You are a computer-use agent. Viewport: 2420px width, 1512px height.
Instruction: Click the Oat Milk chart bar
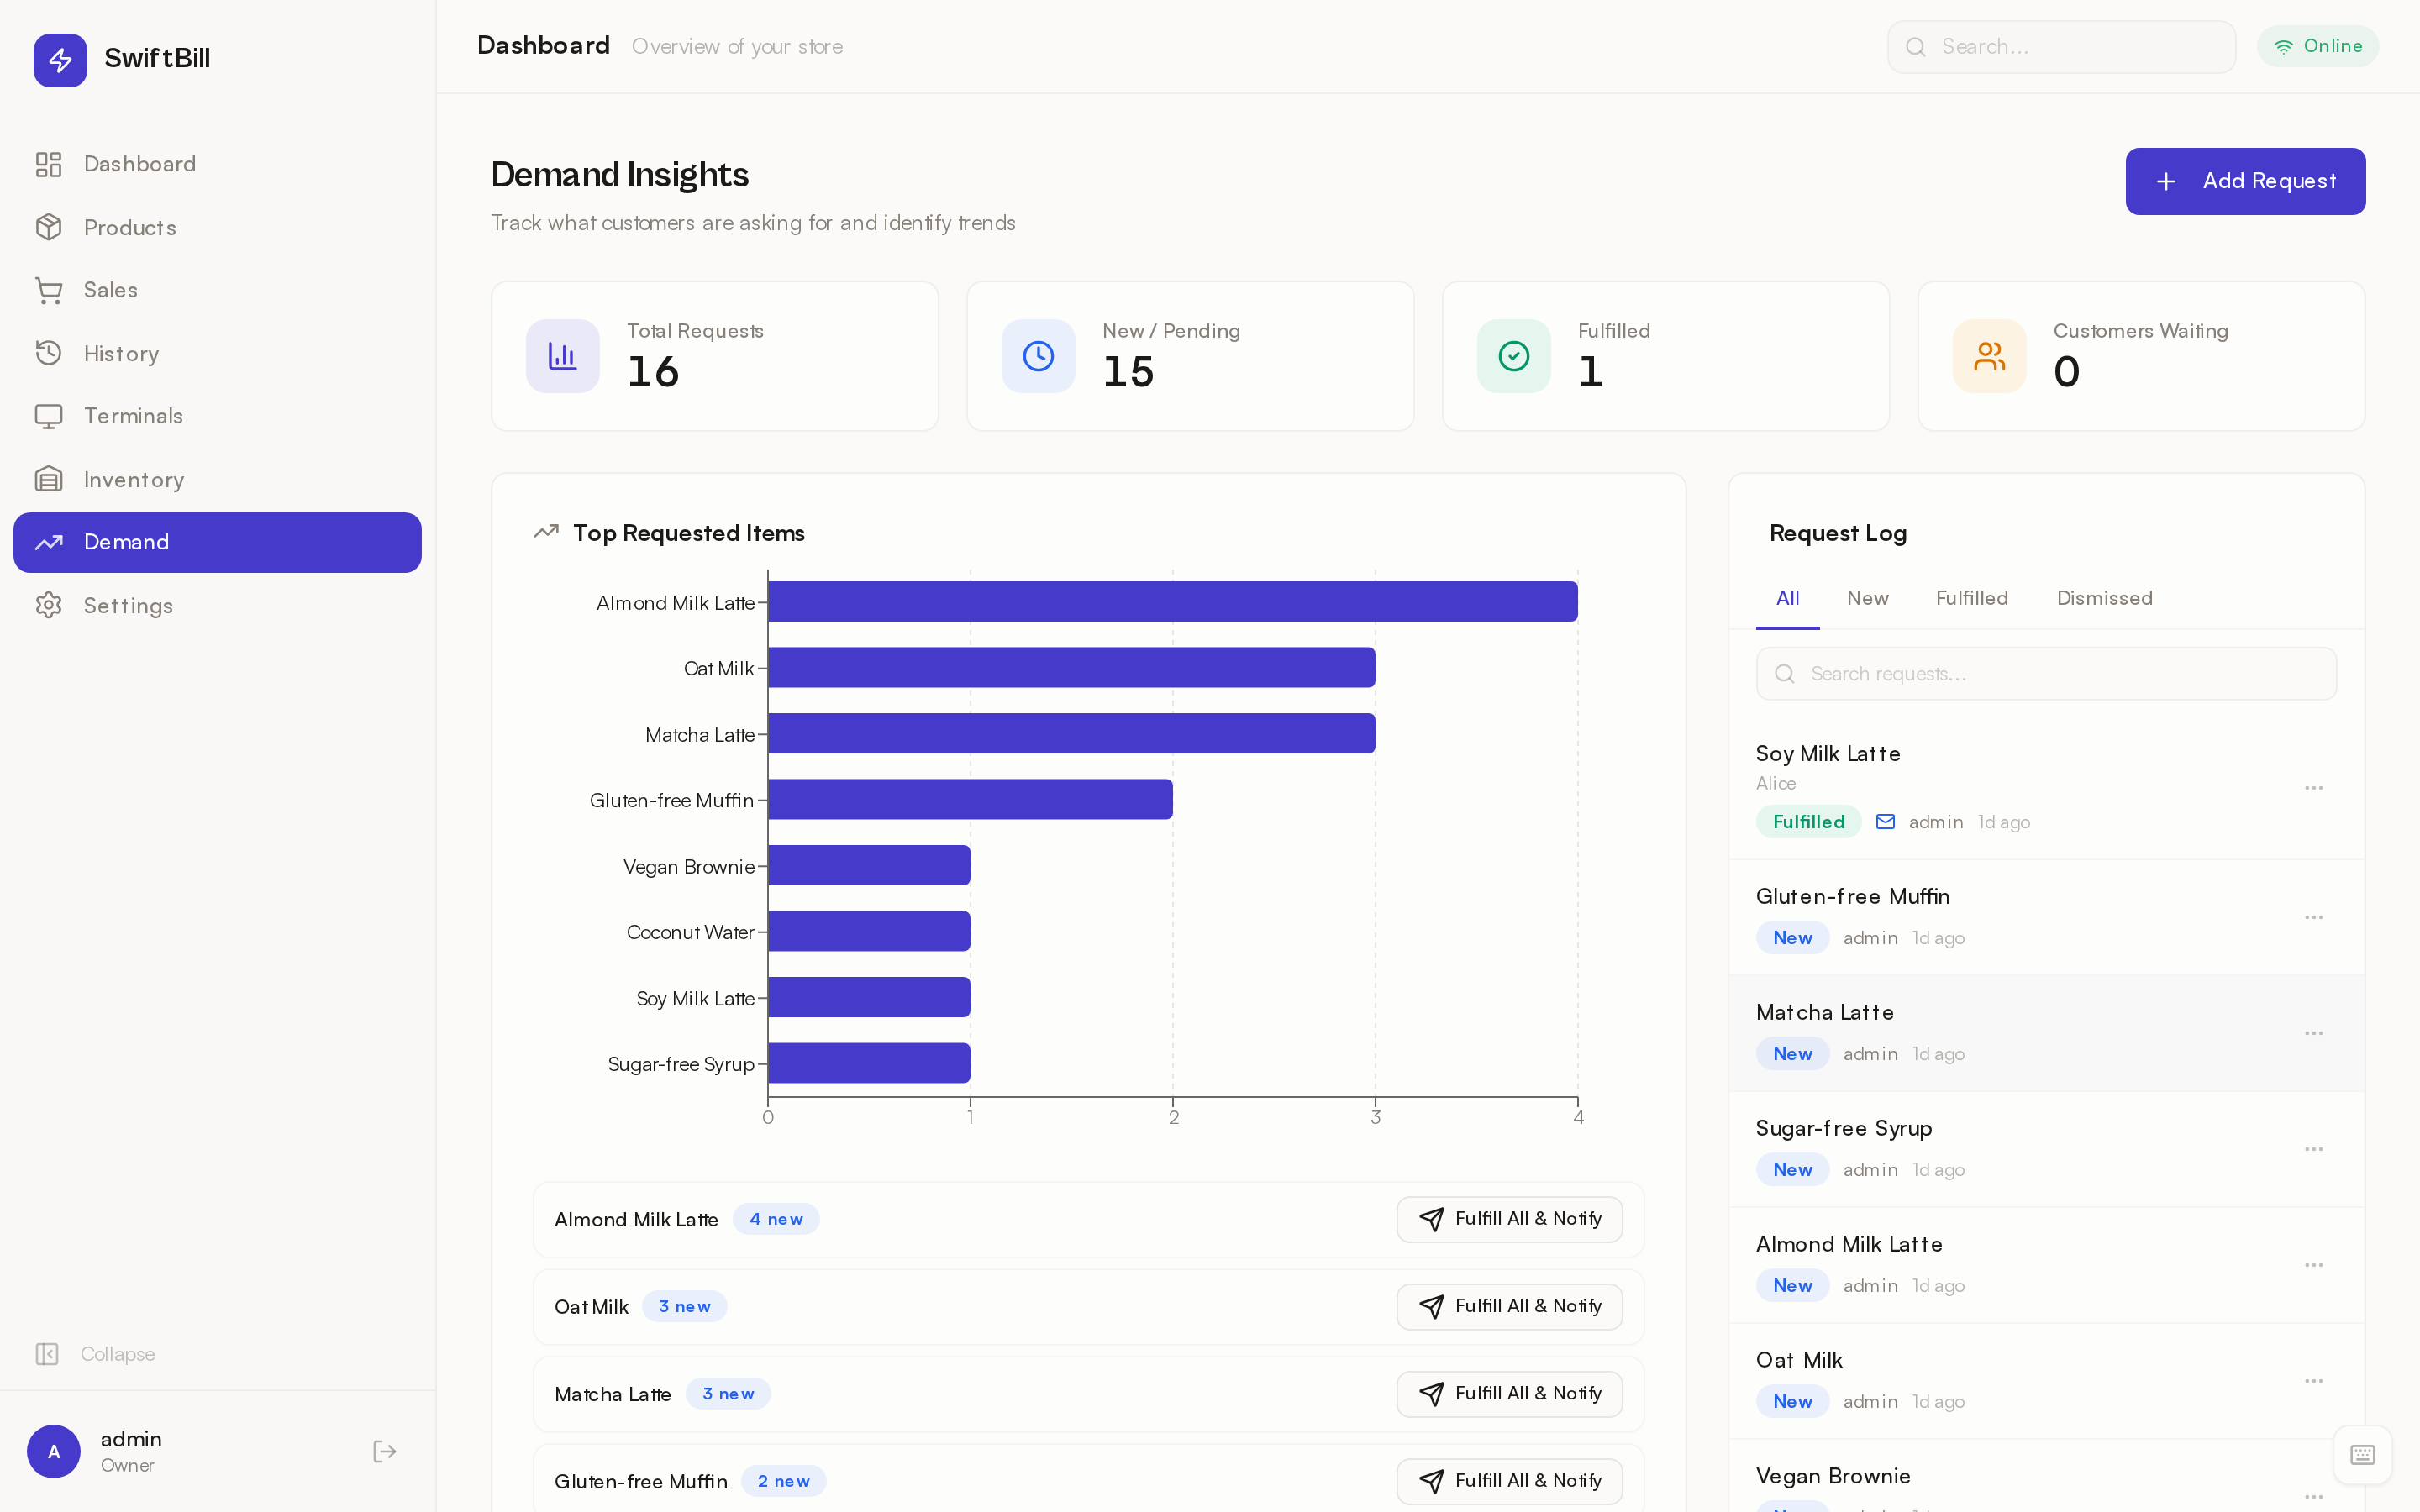pyautogui.click(x=1071, y=668)
